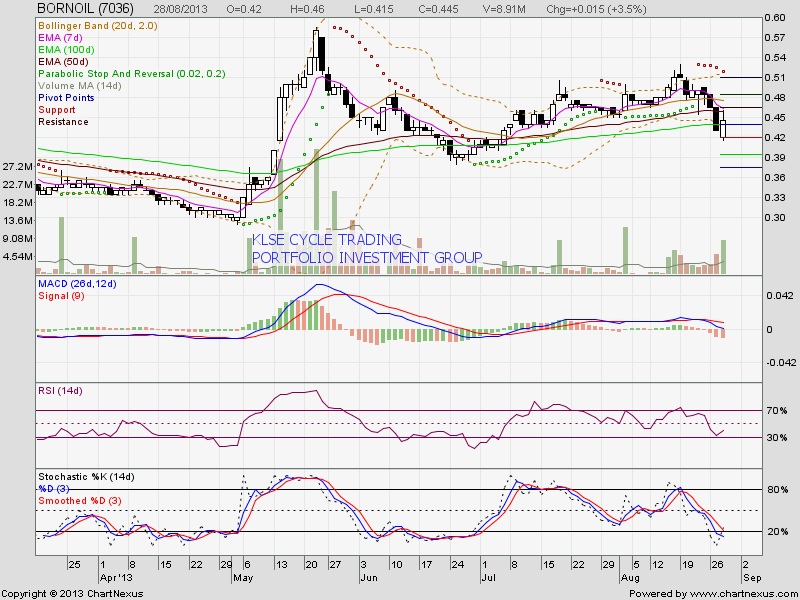The height and width of the screenshot is (600, 800).
Task: Click the RSI (14d) indicator label
Action: pos(60,391)
